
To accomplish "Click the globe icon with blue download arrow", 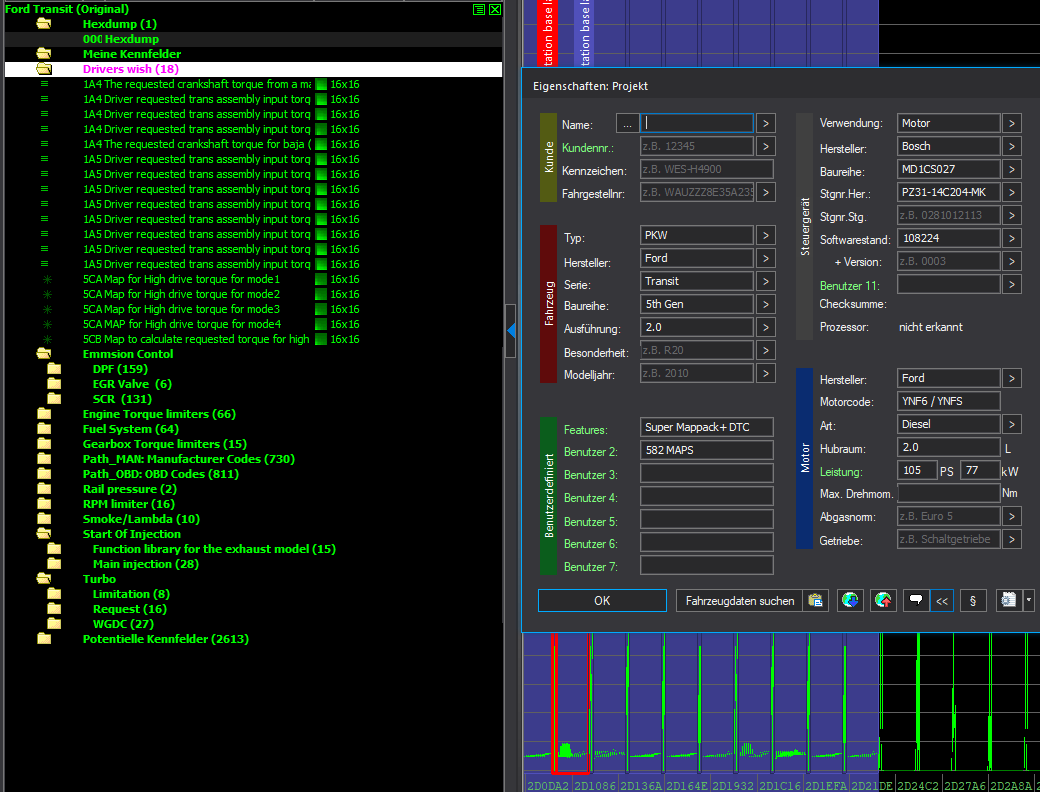I will pyautogui.click(x=850, y=601).
